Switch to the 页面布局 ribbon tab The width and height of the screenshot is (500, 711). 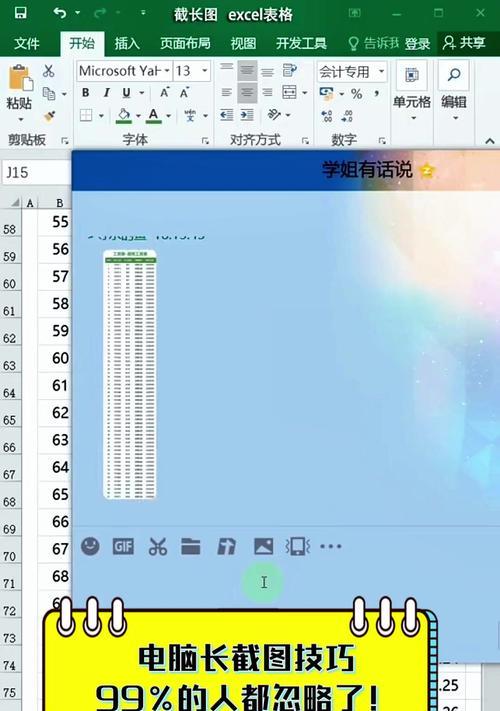(185, 44)
